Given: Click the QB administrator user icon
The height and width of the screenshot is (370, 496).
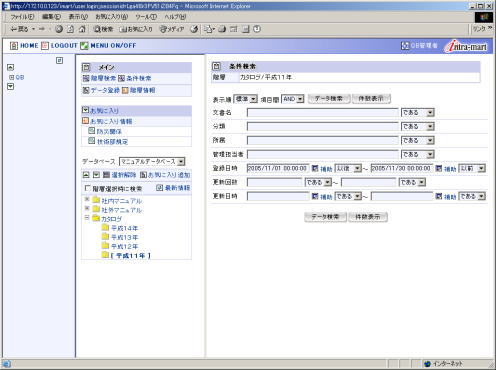Looking at the screenshot, I should coord(405,46).
